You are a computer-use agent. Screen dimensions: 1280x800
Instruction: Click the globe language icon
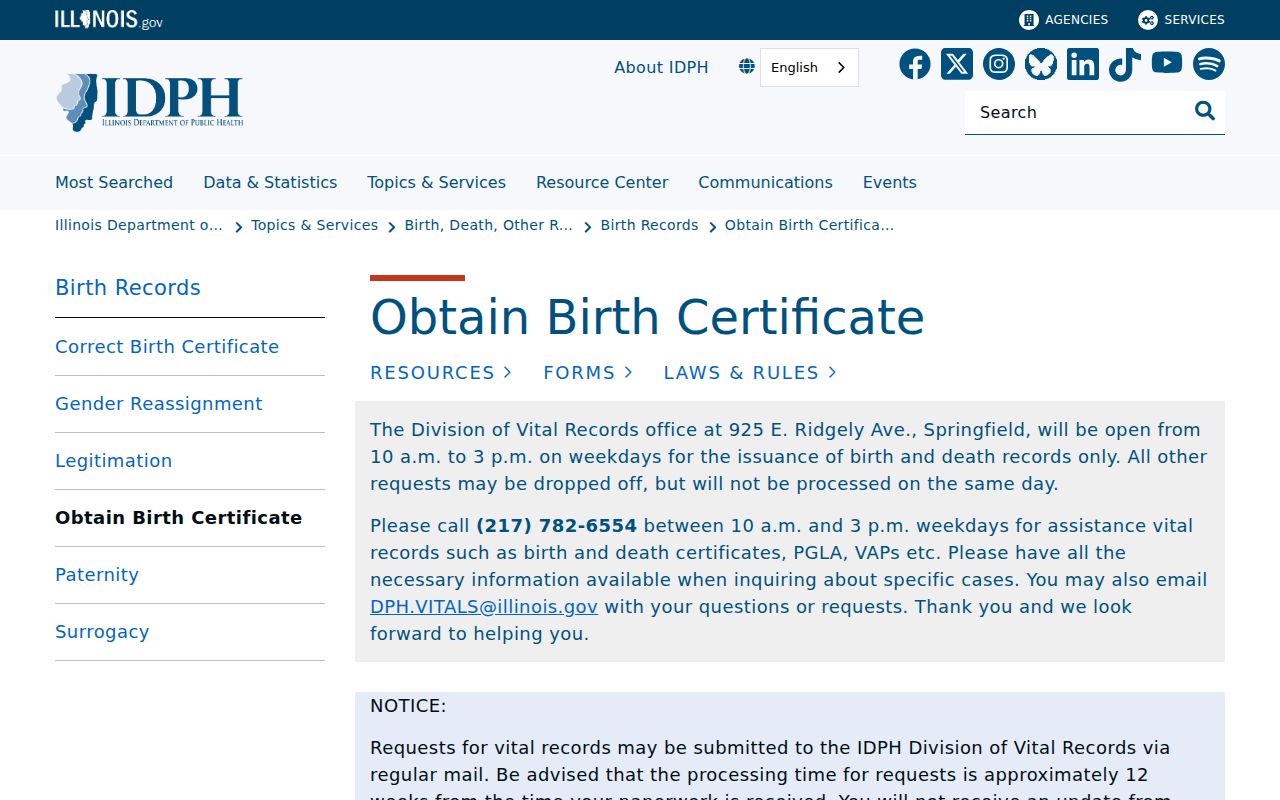point(747,67)
